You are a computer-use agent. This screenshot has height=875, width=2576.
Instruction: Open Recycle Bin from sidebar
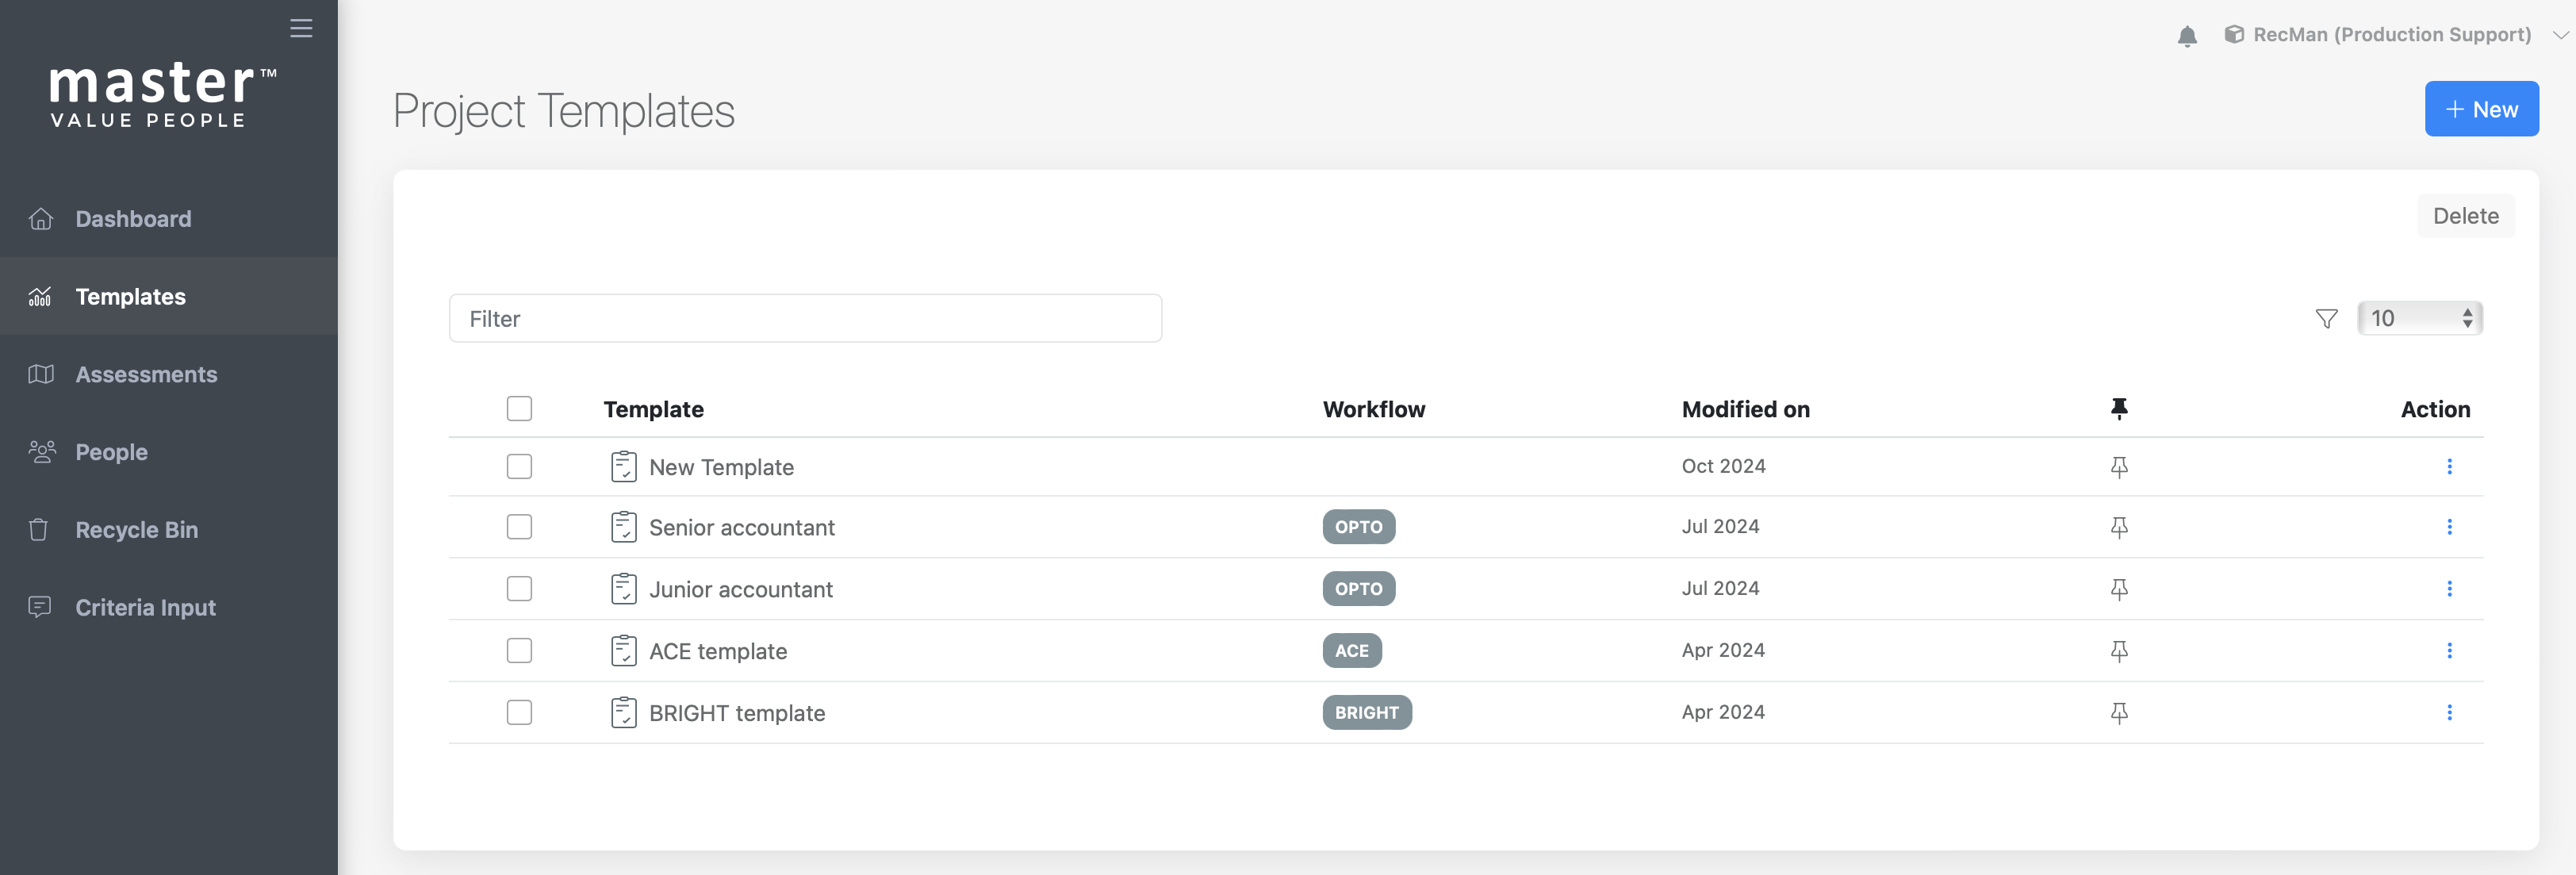[136, 530]
